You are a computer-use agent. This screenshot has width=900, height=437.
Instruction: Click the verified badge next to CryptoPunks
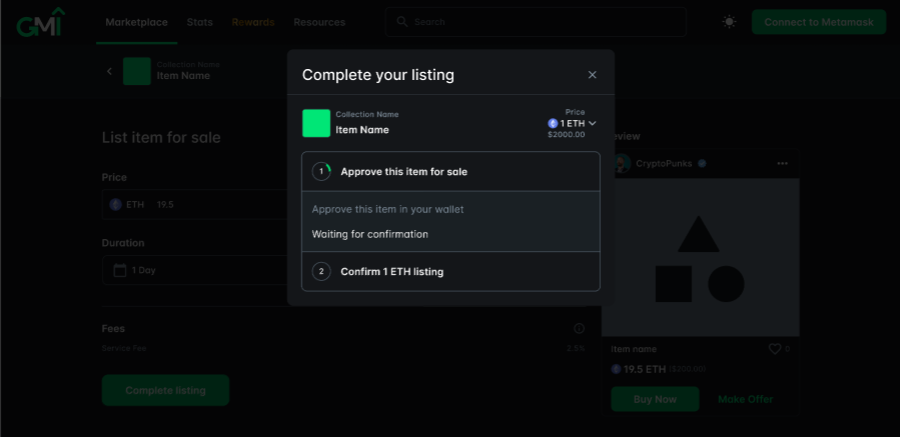702,164
